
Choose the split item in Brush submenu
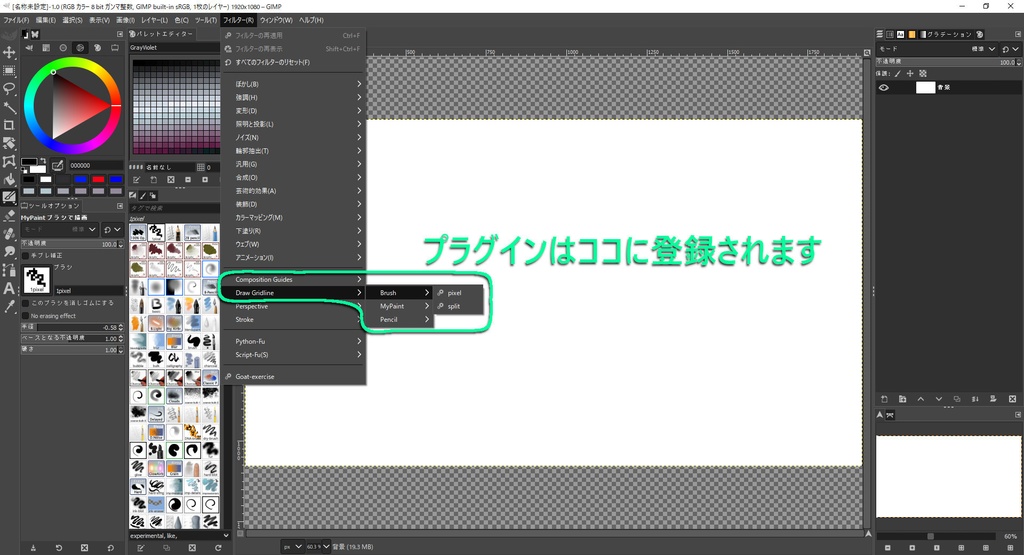460,306
